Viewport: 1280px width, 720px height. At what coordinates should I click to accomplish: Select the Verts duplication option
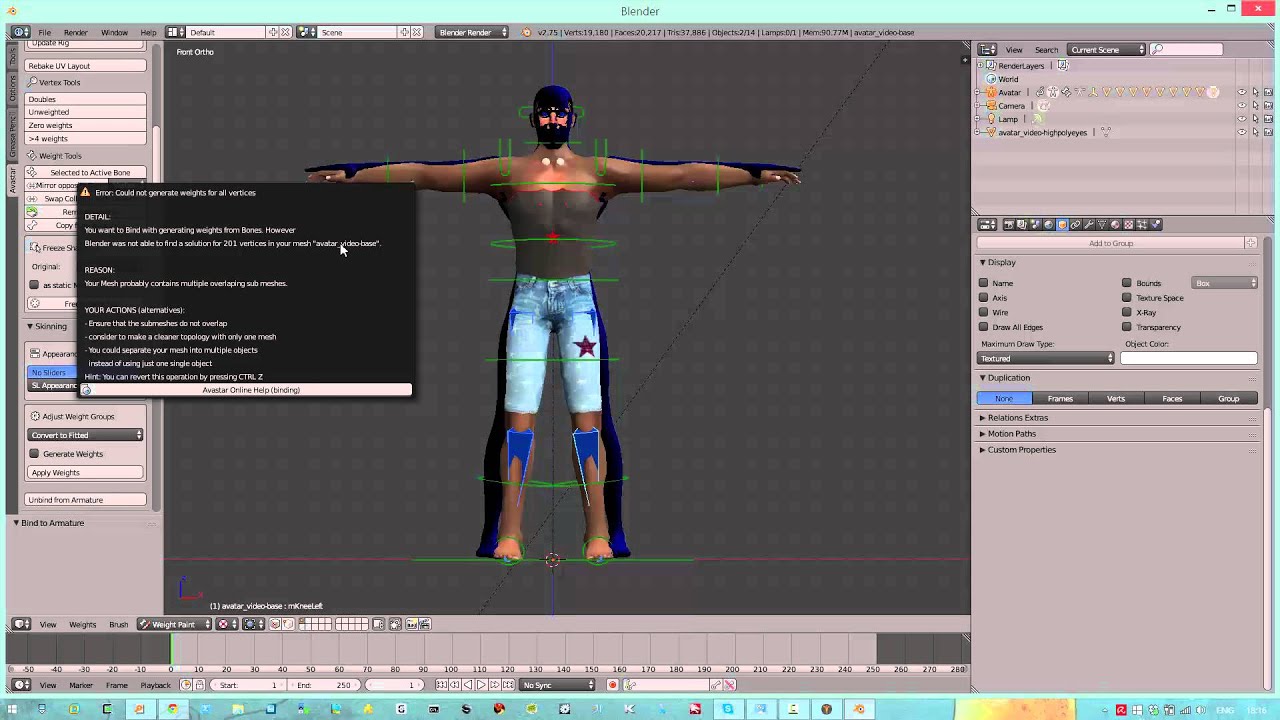click(1116, 399)
